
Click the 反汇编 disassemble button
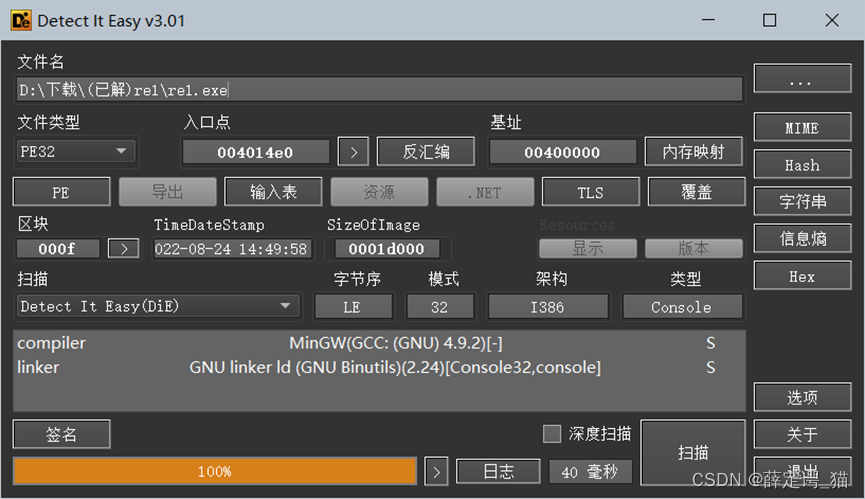click(x=426, y=152)
